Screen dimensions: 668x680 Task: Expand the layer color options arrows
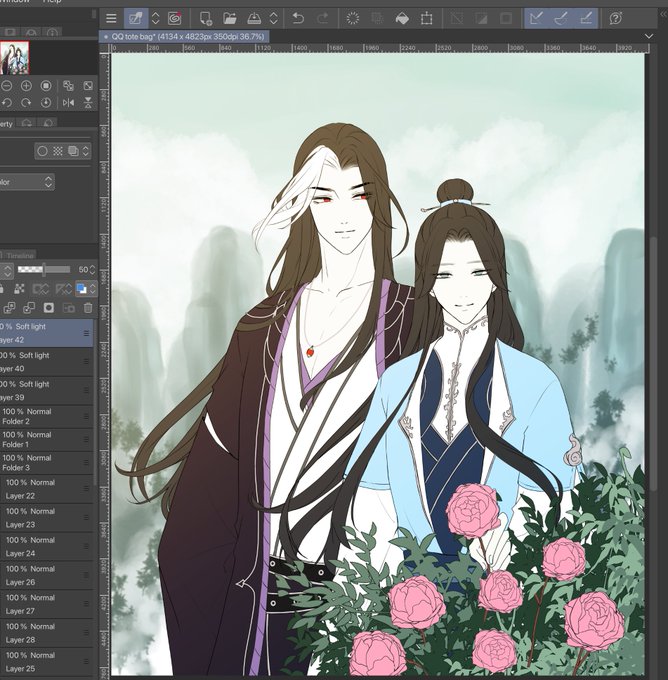[92, 288]
